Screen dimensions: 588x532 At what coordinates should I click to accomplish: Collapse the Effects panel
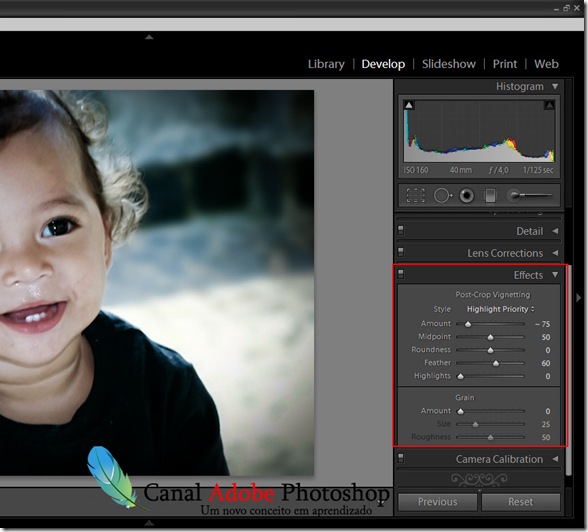coord(555,275)
